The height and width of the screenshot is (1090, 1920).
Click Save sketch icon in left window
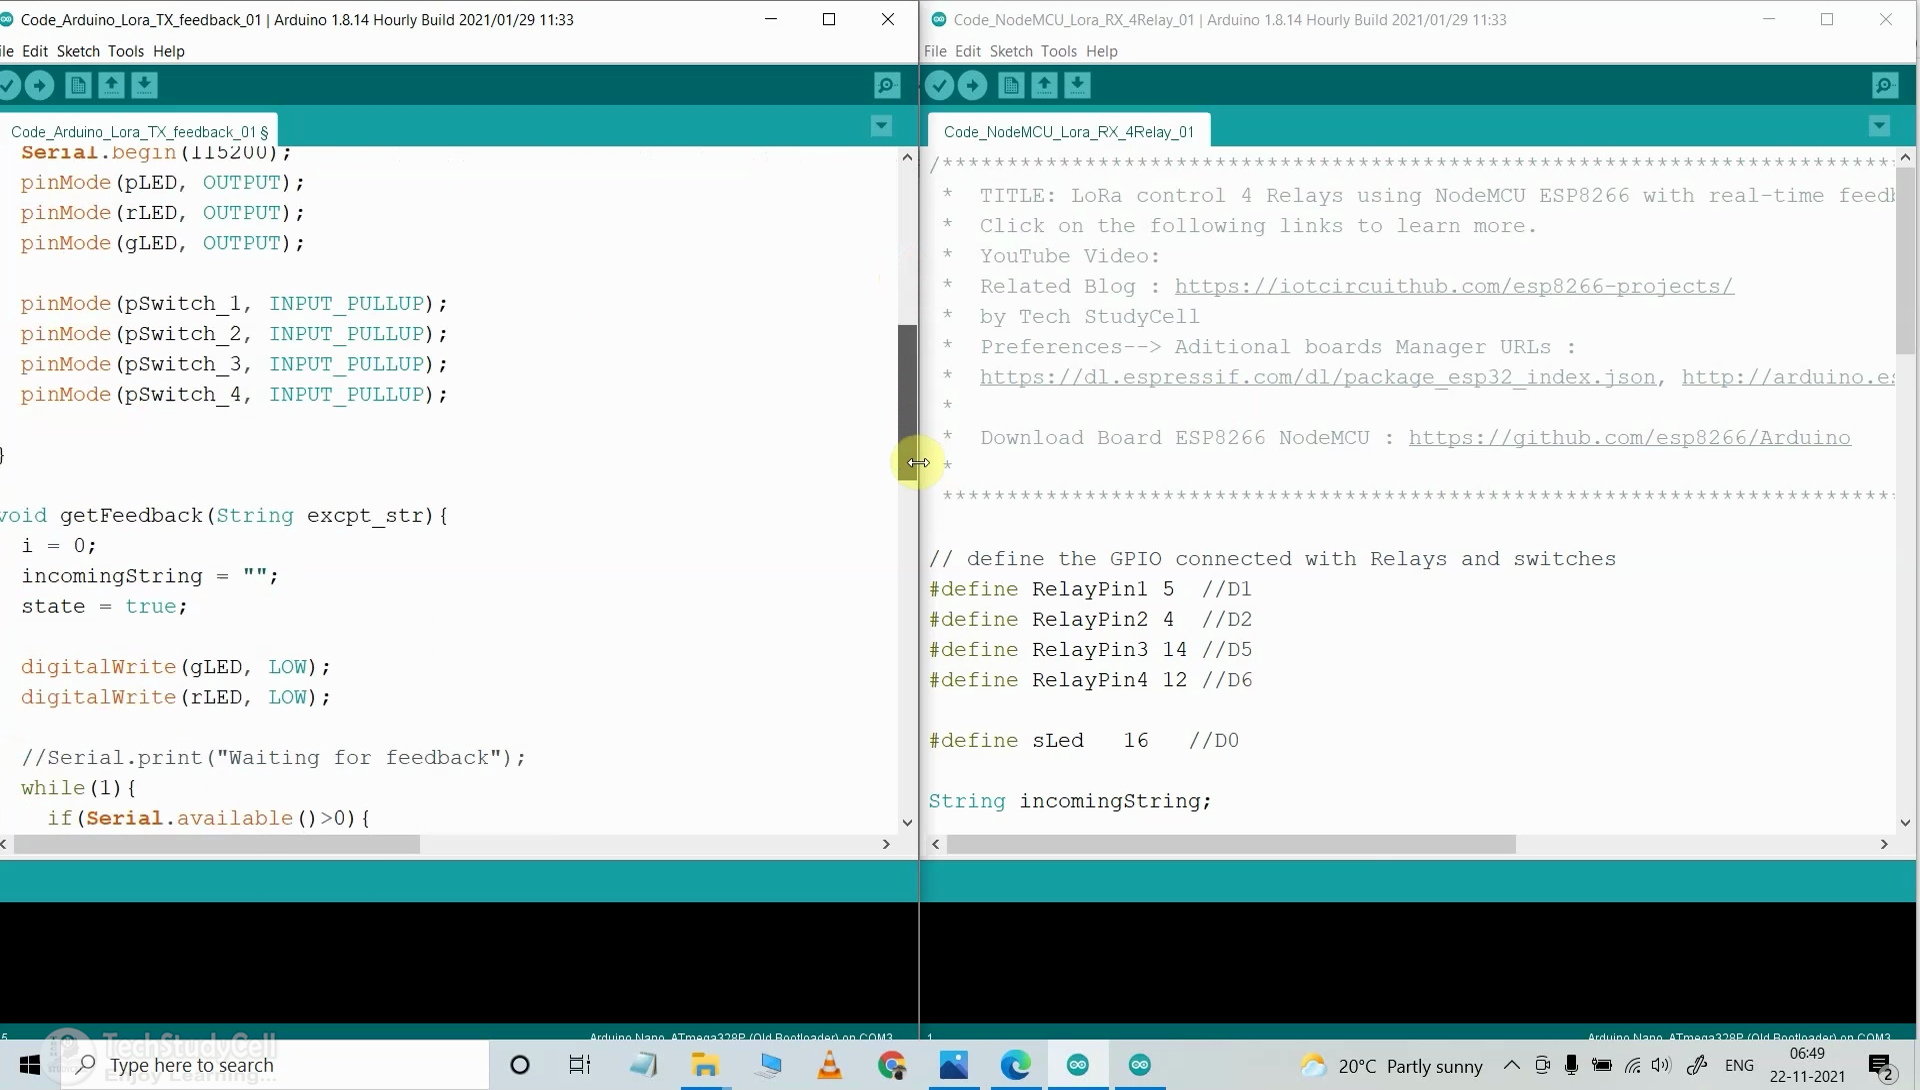click(x=144, y=86)
